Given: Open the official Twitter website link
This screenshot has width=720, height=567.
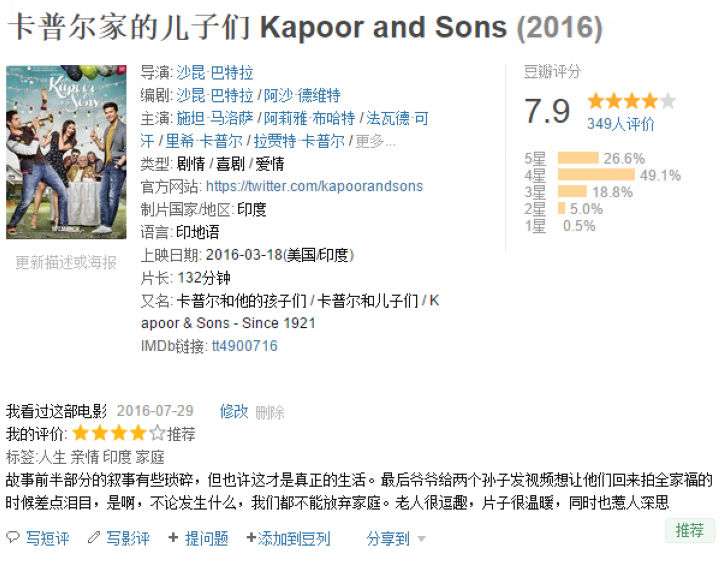Looking at the screenshot, I should coord(314,186).
